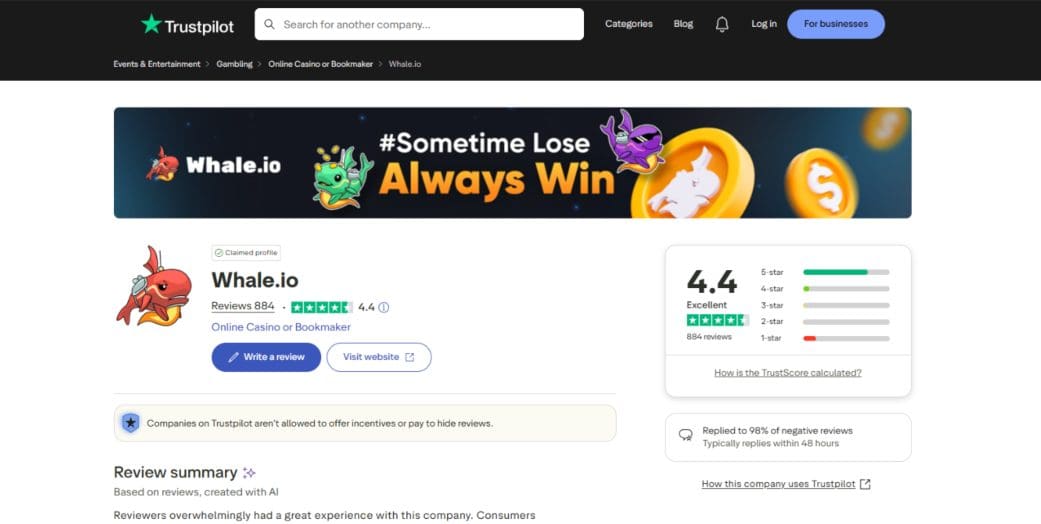Open the Categories menu
This screenshot has height=524, width=1041.
click(628, 24)
